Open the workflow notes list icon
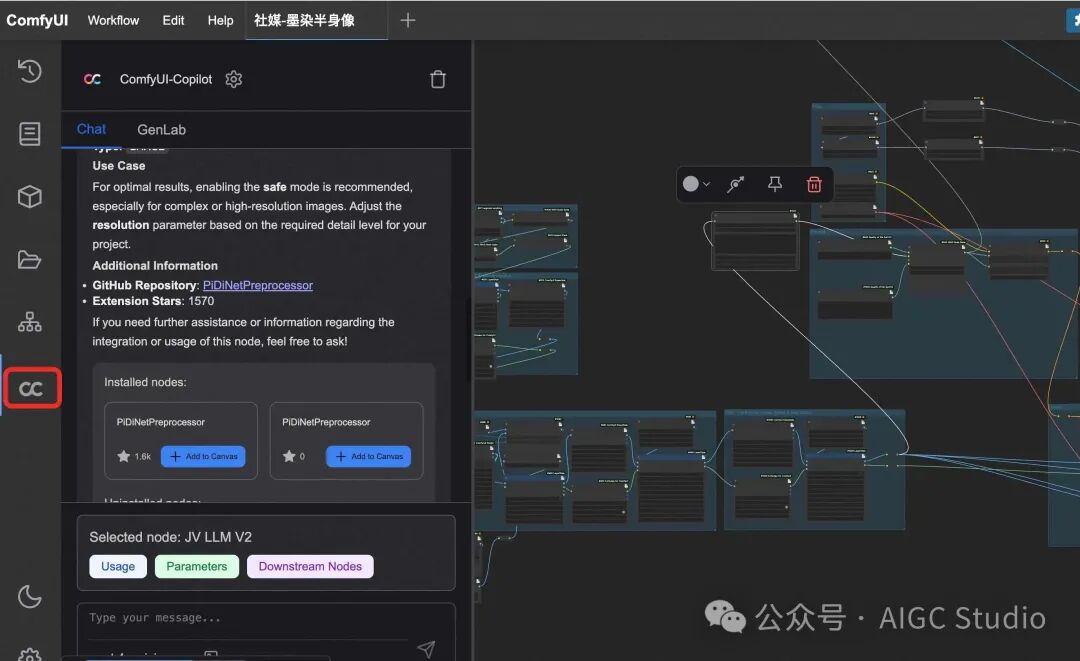Image resolution: width=1080 pixels, height=661 pixels. 30,134
